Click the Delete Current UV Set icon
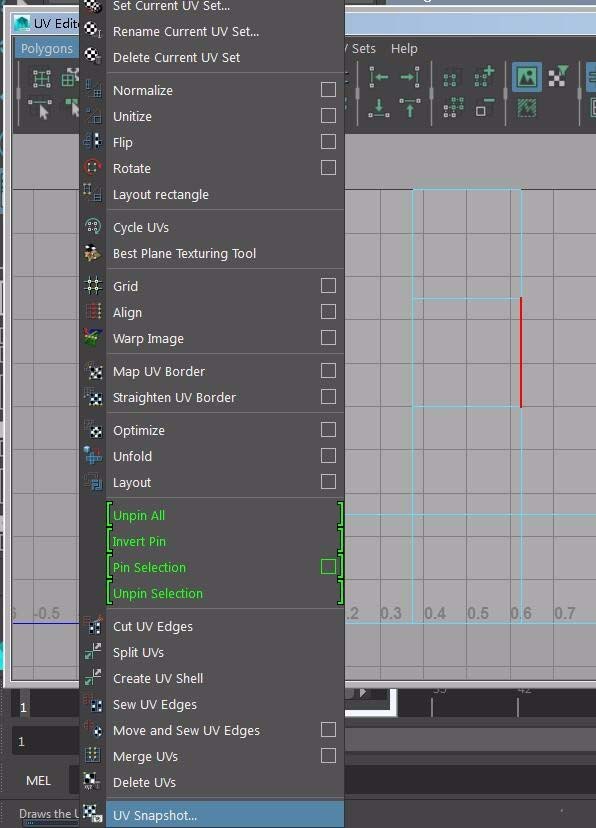 (x=92, y=55)
